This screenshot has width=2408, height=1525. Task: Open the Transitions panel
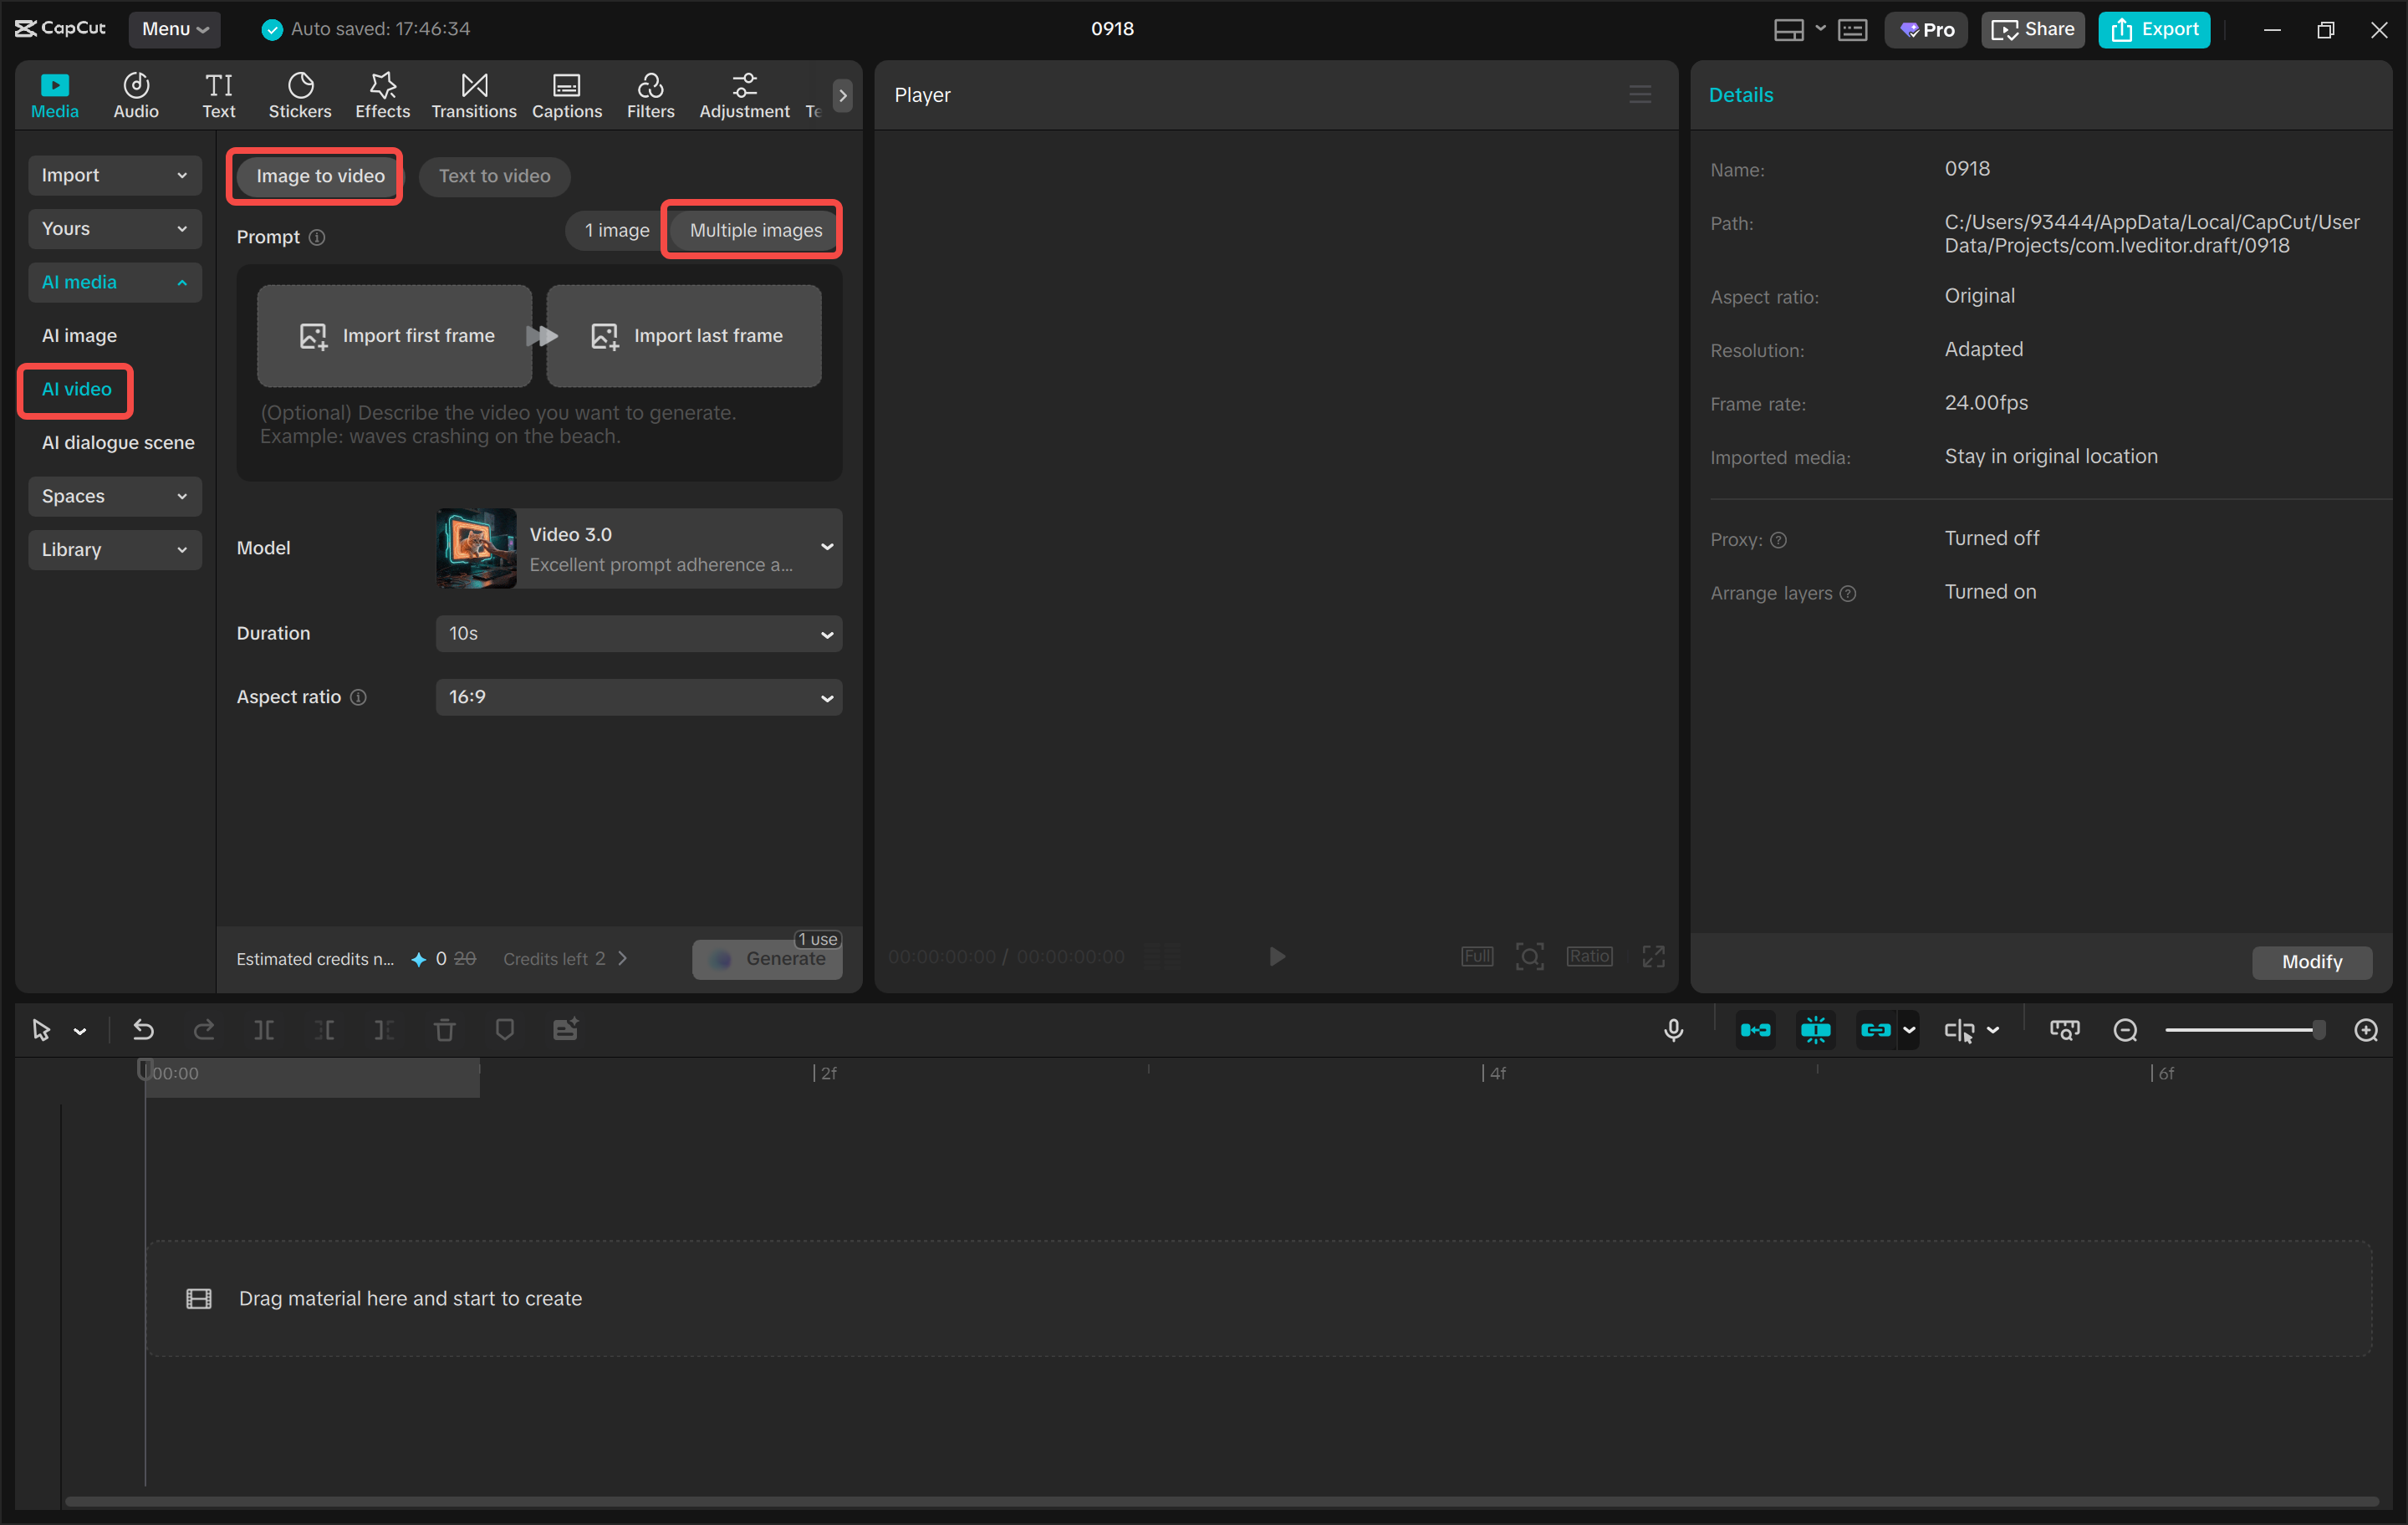point(473,94)
